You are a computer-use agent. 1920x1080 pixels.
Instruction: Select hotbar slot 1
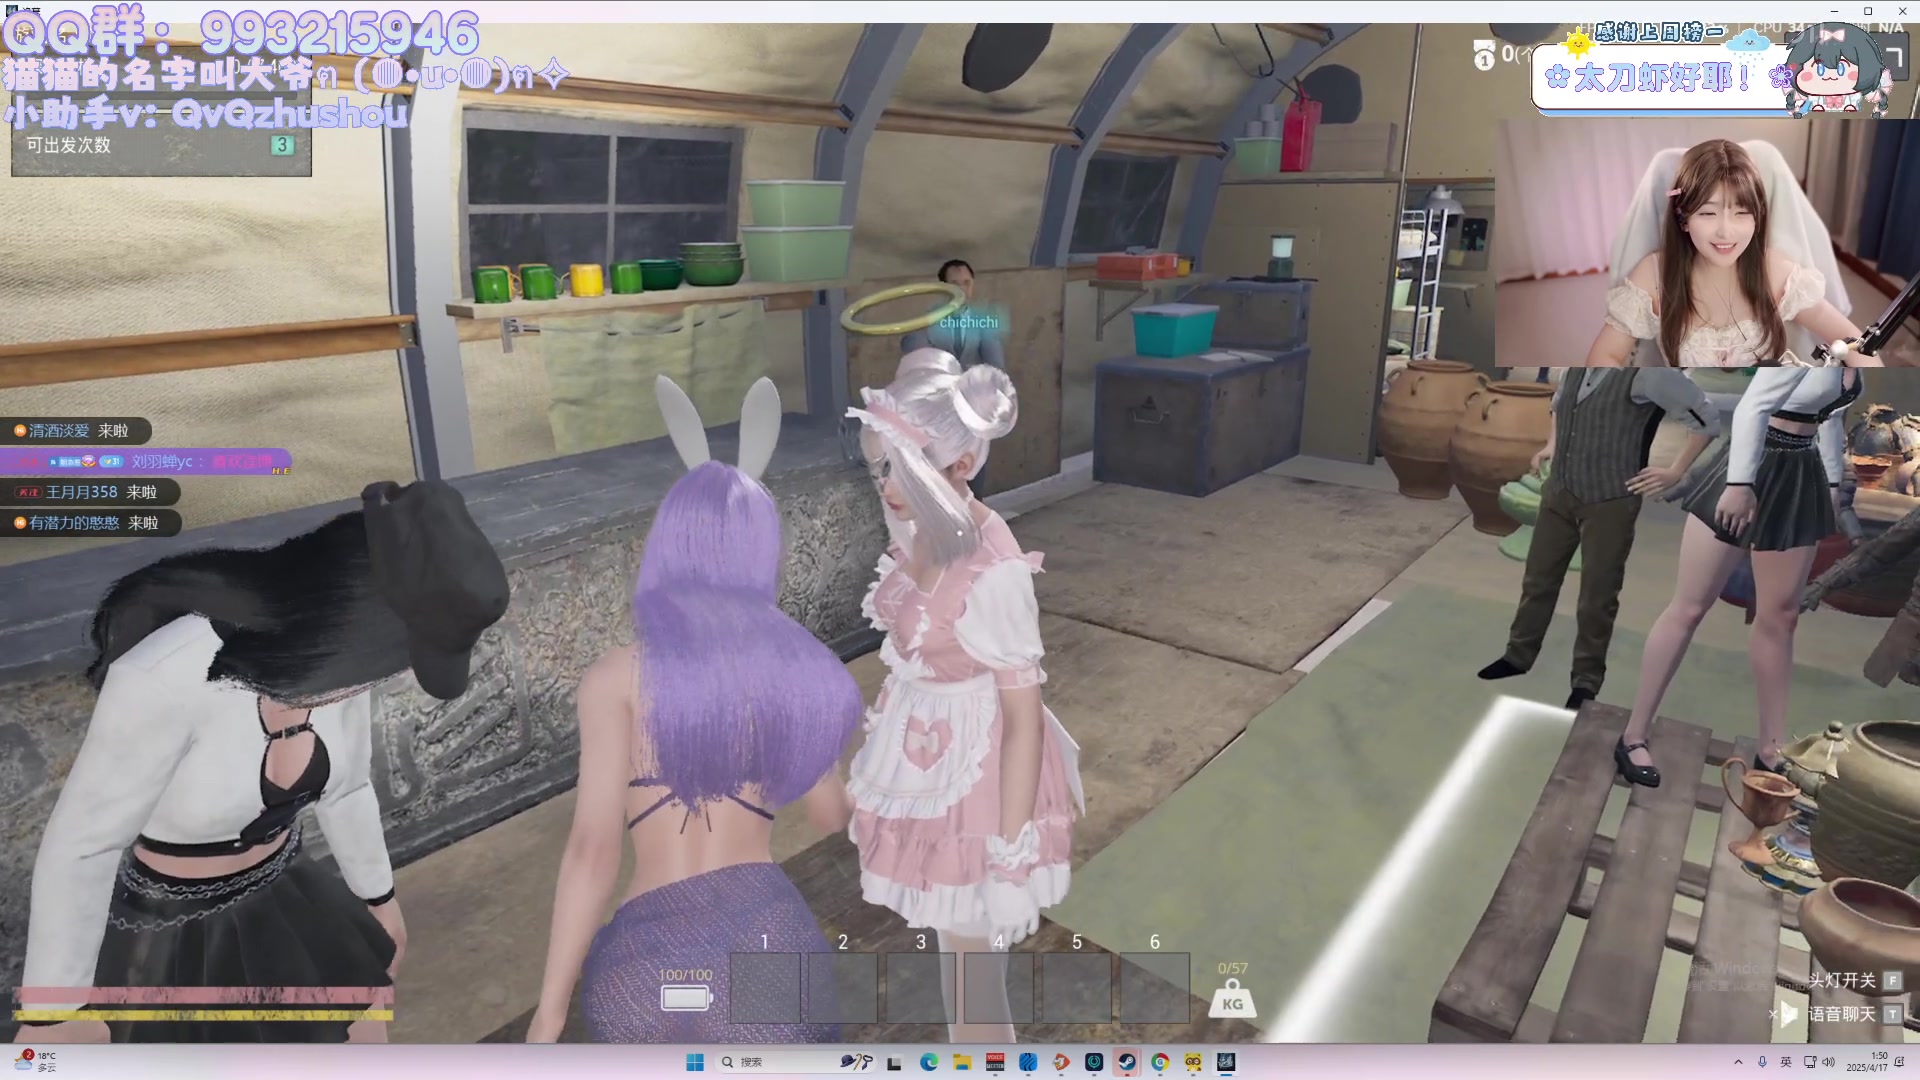tap(765, 988)
